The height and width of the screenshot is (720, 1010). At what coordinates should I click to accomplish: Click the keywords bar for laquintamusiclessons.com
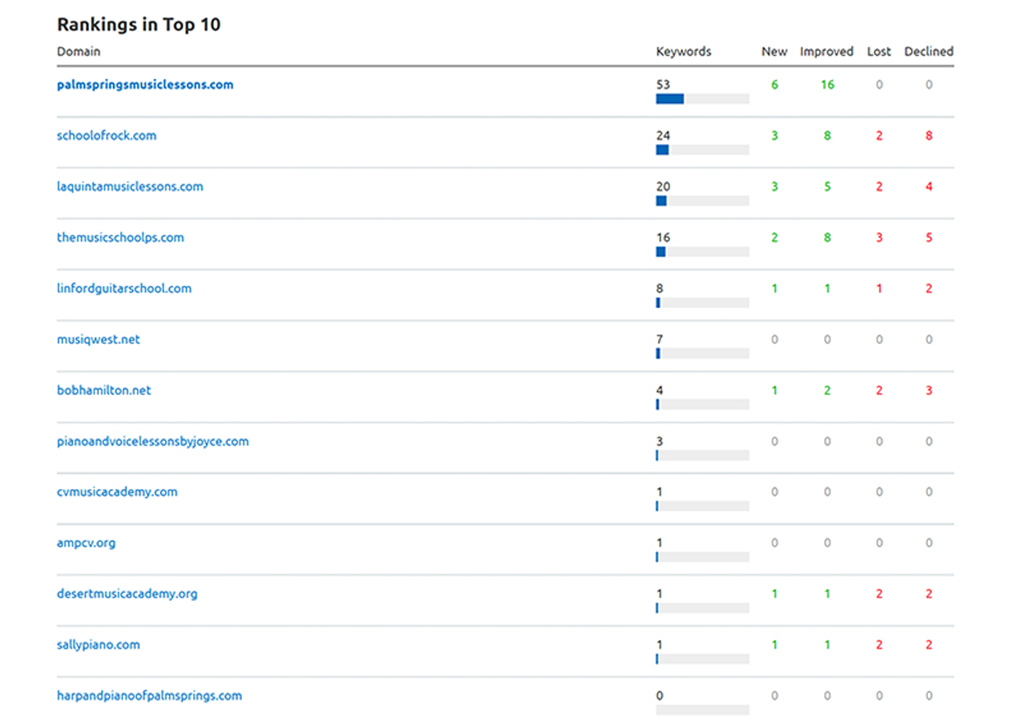(703, 200)
